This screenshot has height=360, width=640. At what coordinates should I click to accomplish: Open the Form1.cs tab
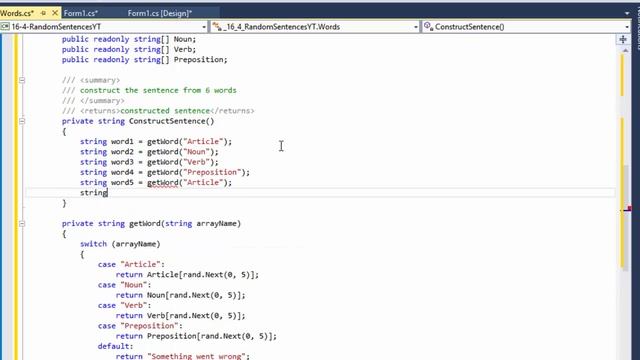pyautogui.click(x=81, y=13)
